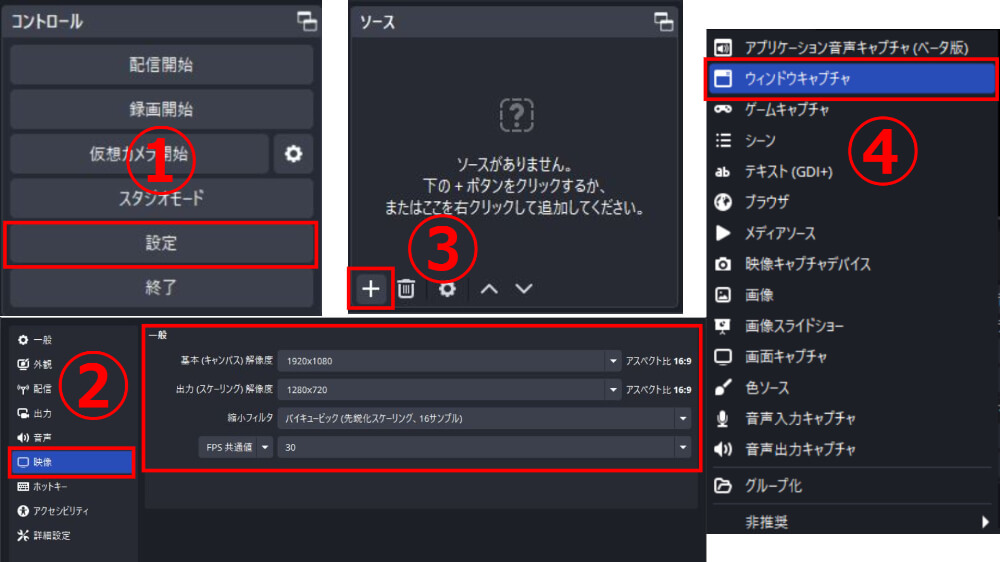
Task: Click the 設定 button
Action: click(161, 244)
